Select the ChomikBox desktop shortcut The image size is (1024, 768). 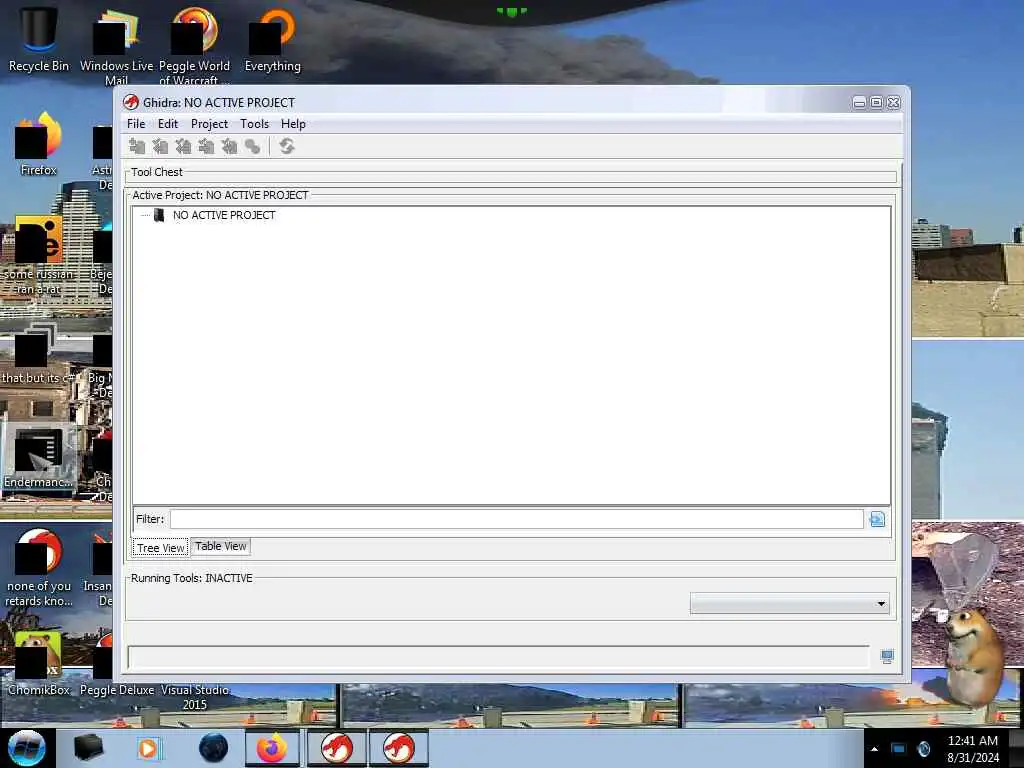[x=39, y=663]
